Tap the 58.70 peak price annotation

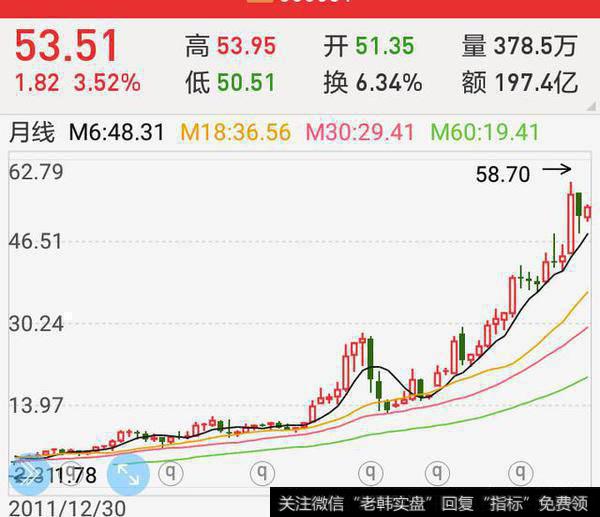click(503, 175)
